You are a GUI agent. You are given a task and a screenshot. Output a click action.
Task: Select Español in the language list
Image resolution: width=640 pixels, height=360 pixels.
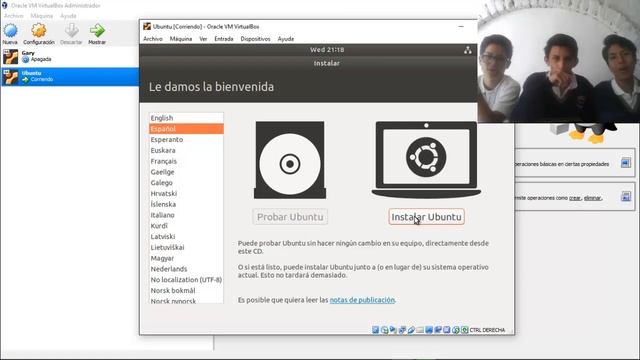tap(186, 129)
